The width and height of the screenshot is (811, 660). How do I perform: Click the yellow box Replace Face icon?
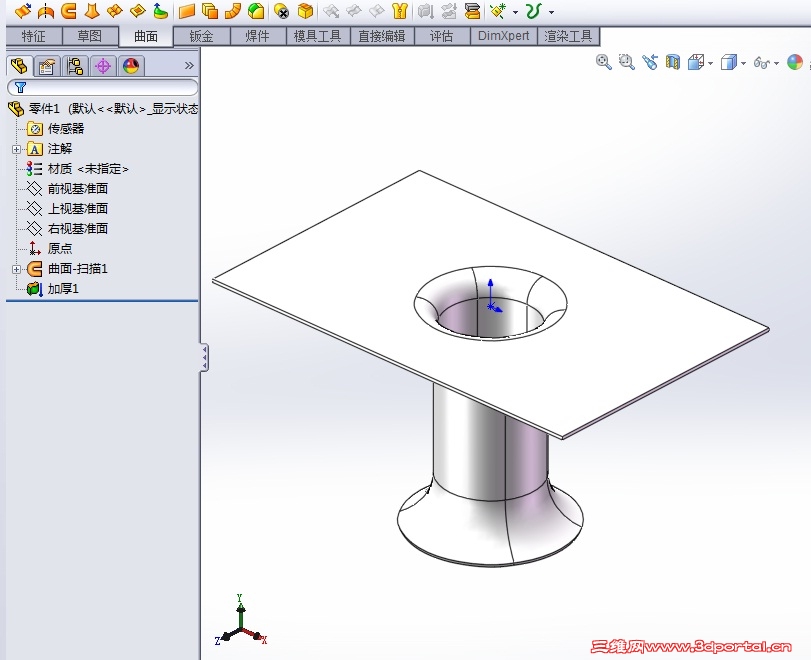[x=305, y=10]
